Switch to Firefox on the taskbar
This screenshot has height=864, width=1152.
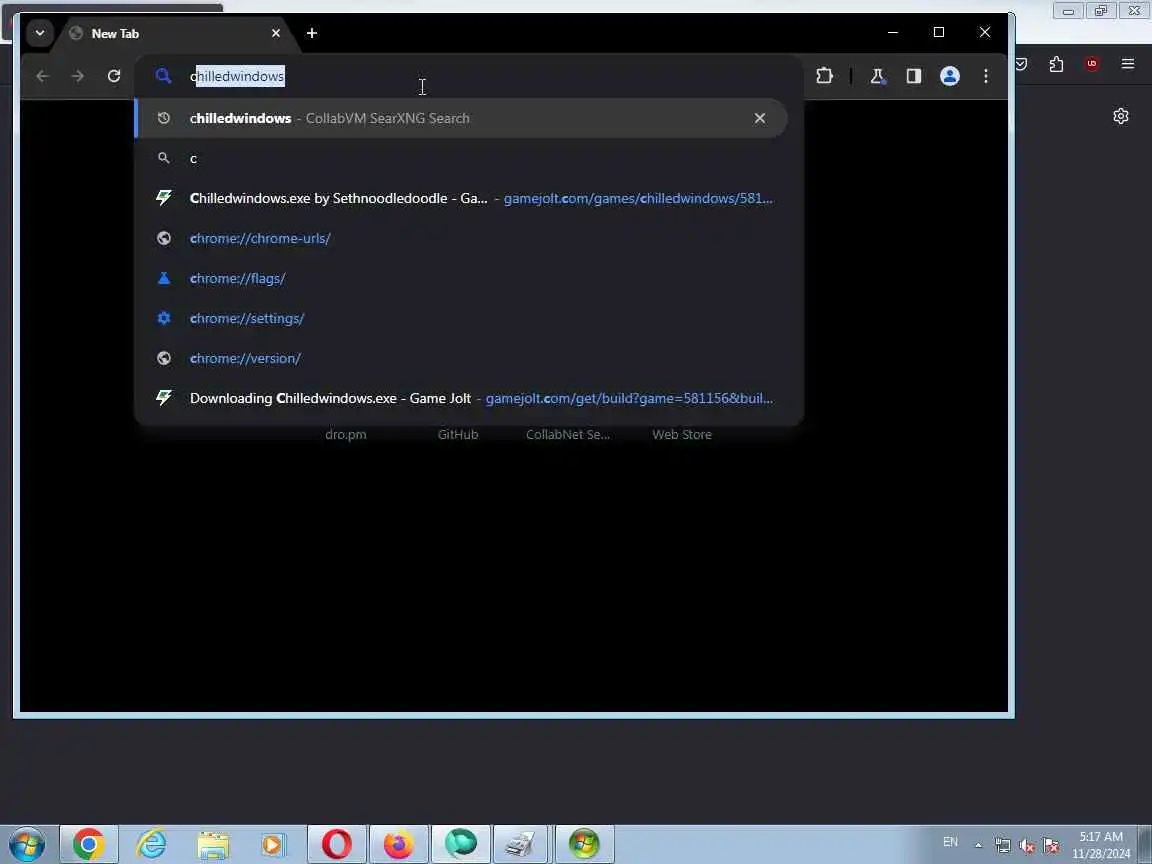click(398, 844)
